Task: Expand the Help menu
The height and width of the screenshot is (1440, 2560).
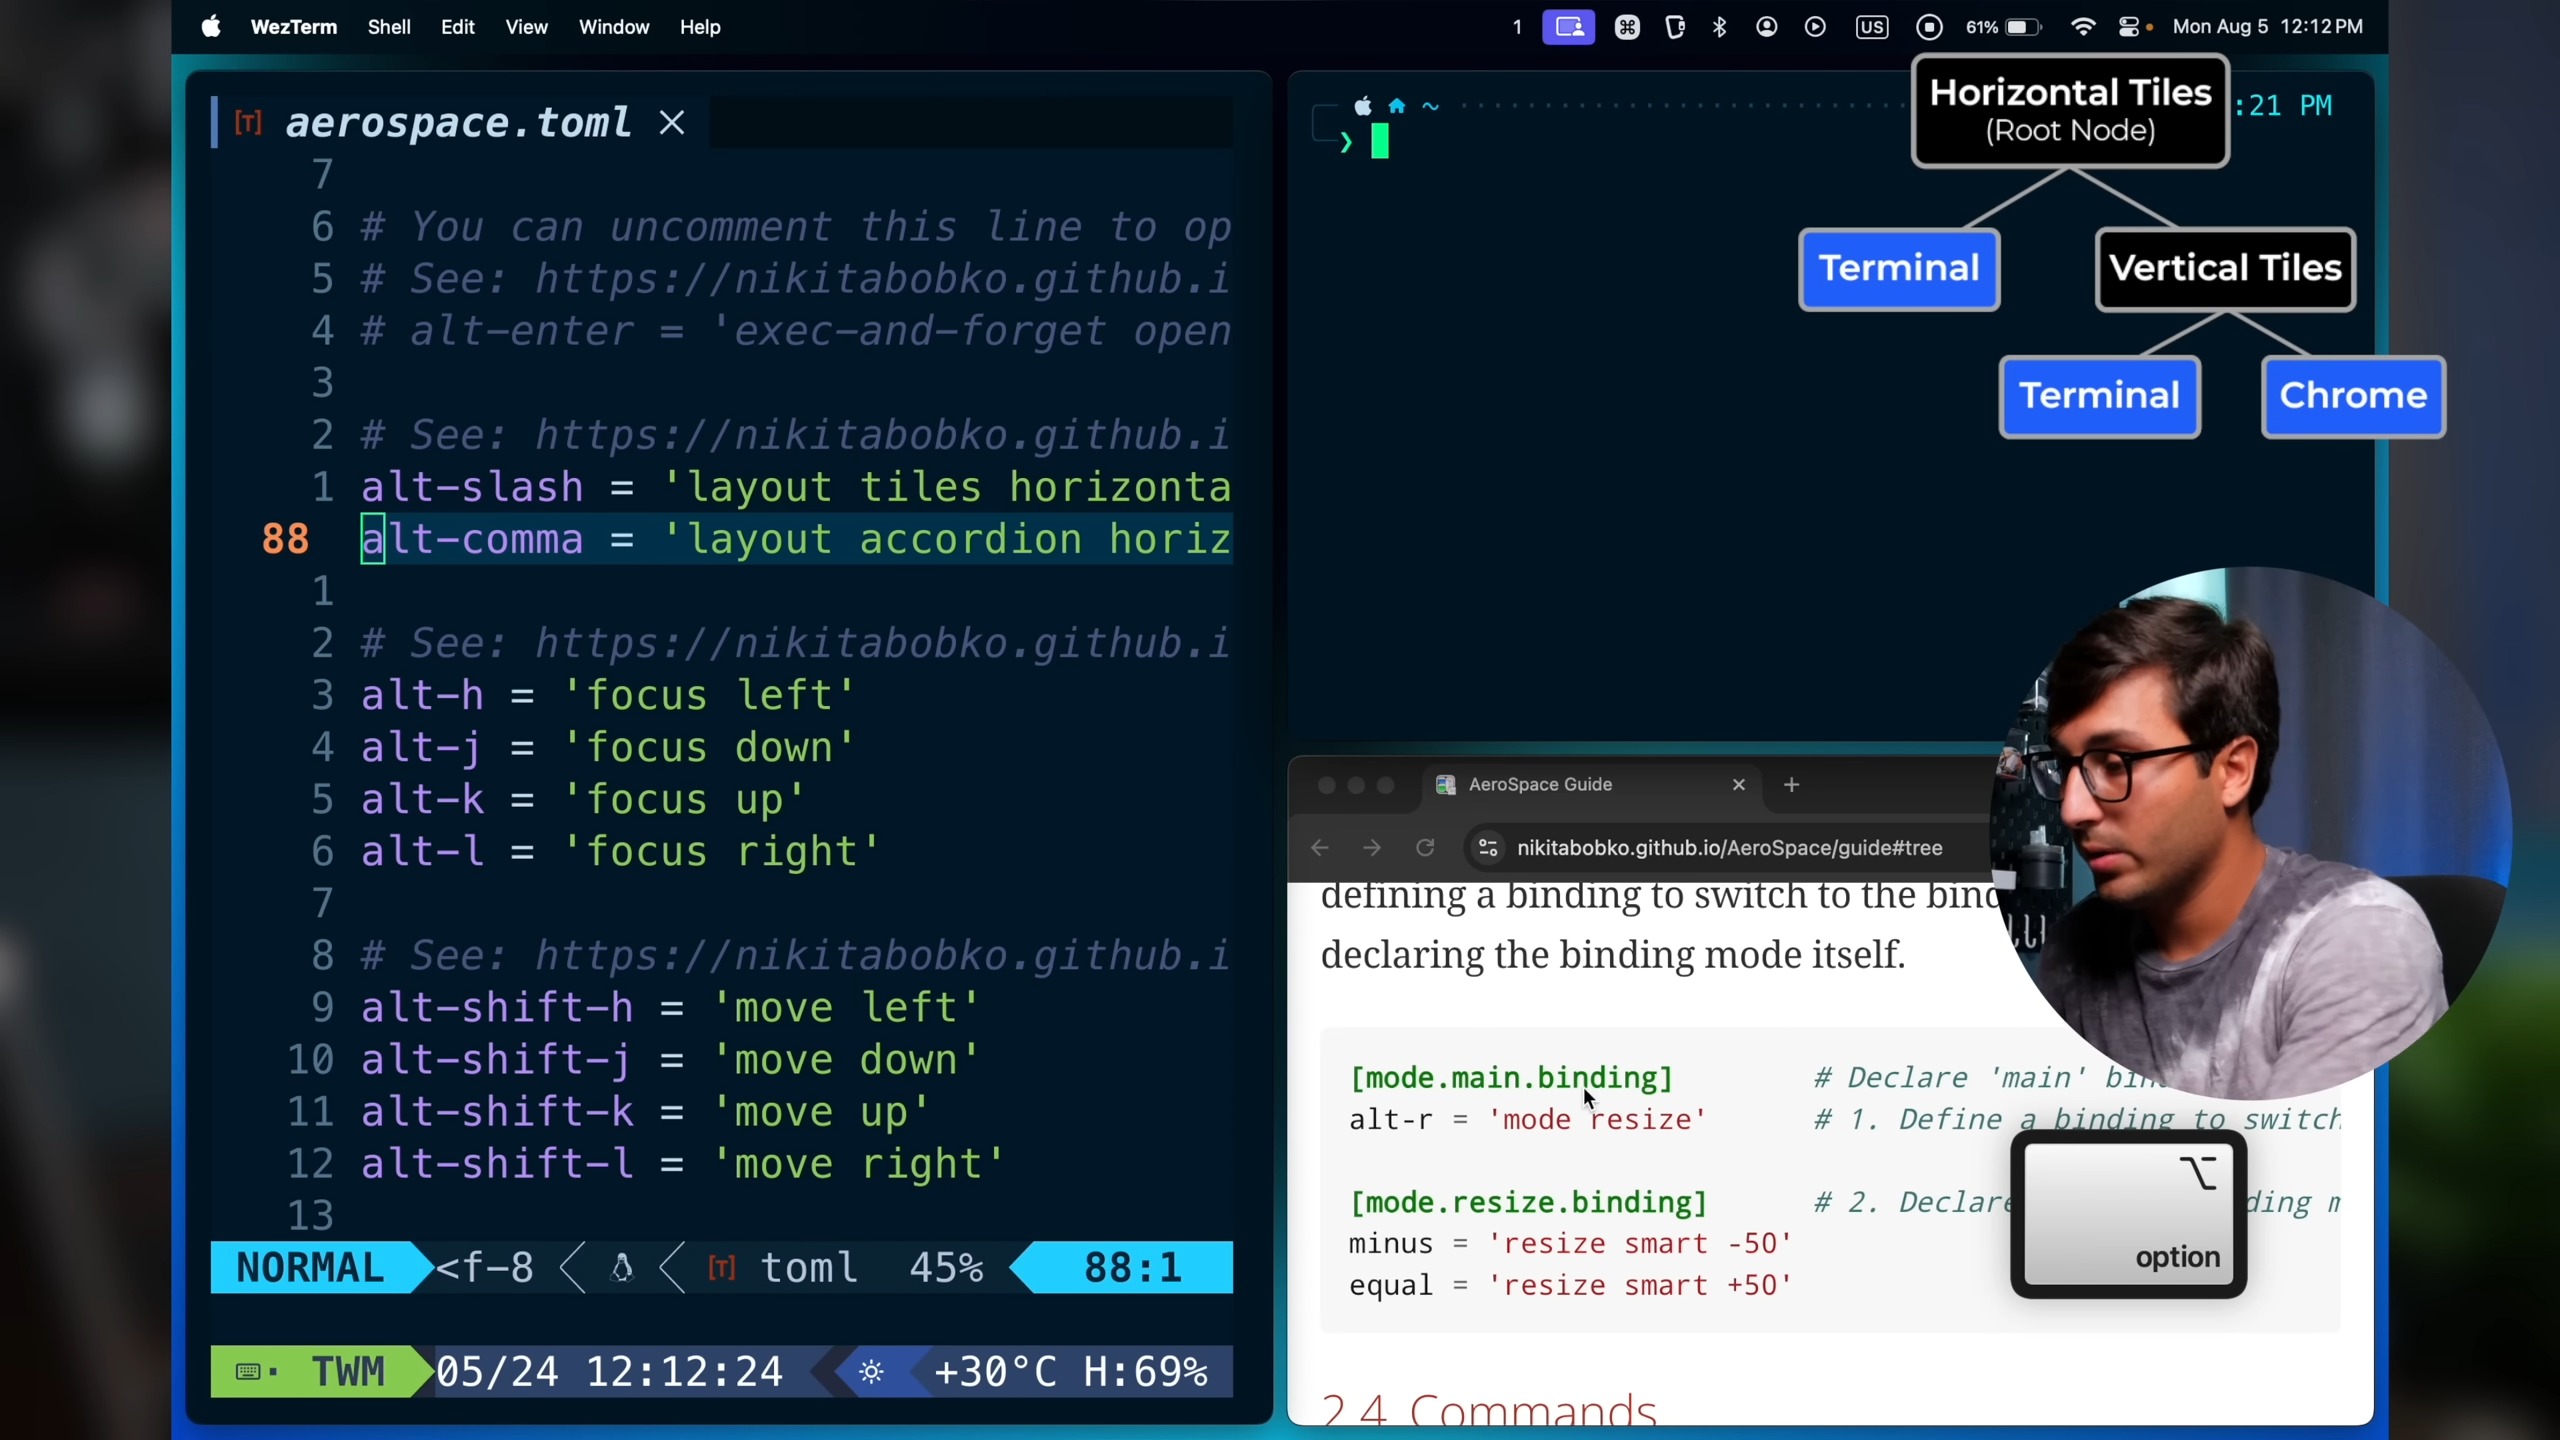Action: 700,27
